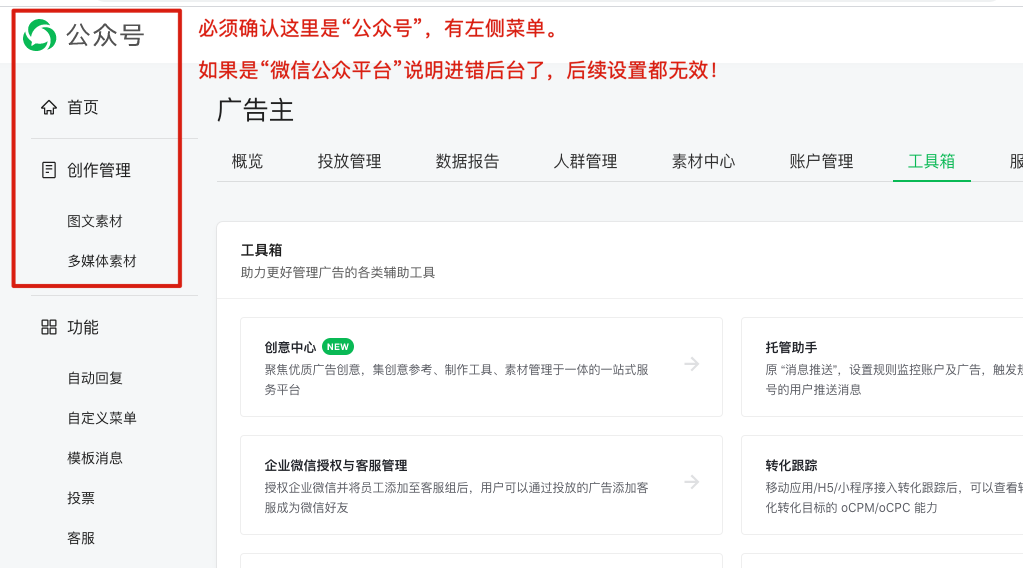Switch to the 人群管理 tab
1023x568 pixels.
pos(585,161)
